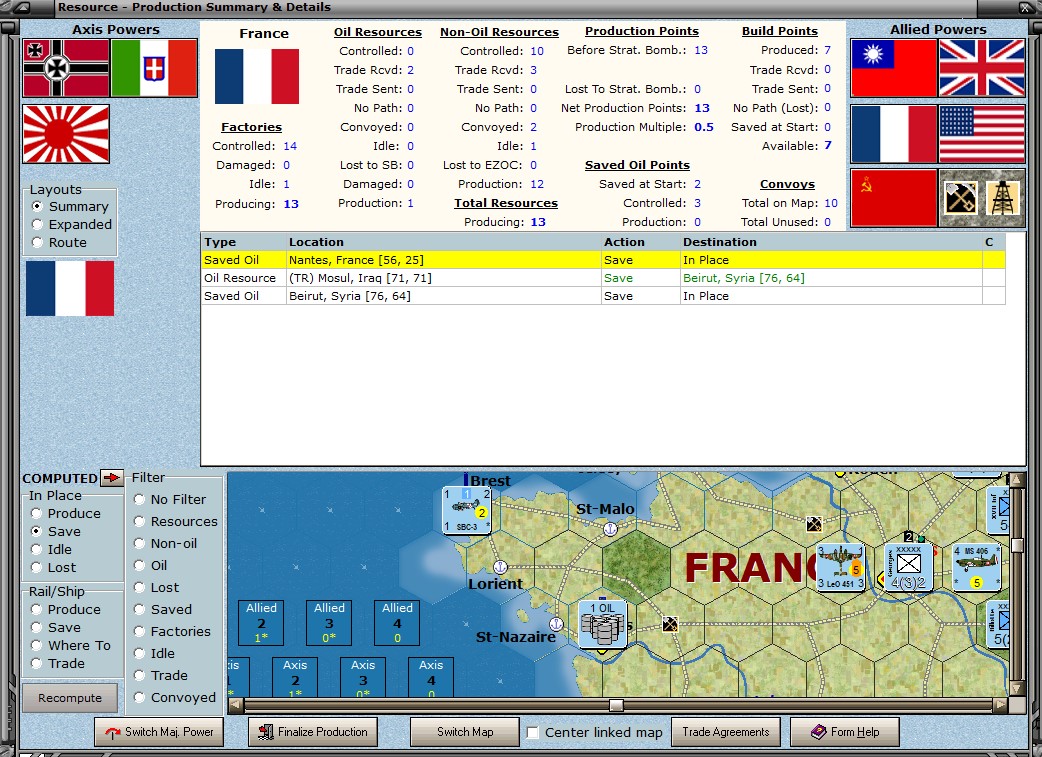Click the Axis 2 convoy box
Image resolution: width=1042 pixels, height=757 pixels.
coord(295,677)
